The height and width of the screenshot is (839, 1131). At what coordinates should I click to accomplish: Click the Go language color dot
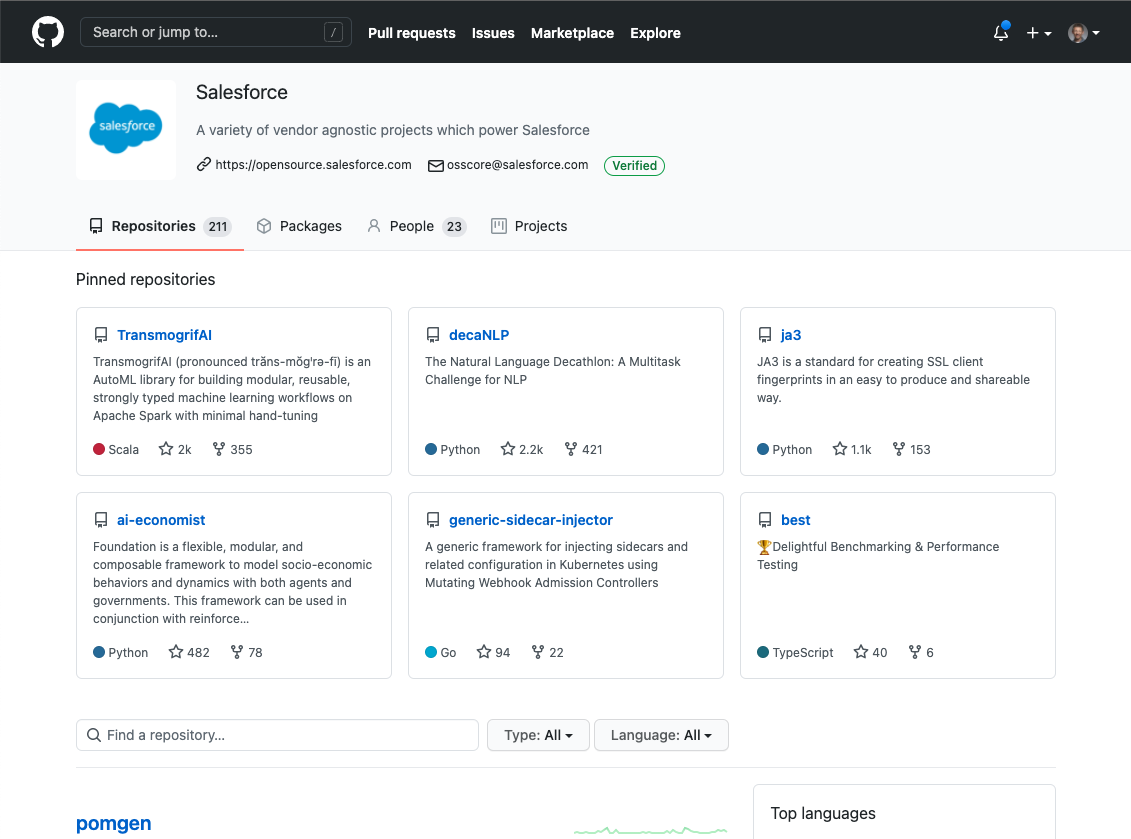pyautogui.click(x=431, y=651)
